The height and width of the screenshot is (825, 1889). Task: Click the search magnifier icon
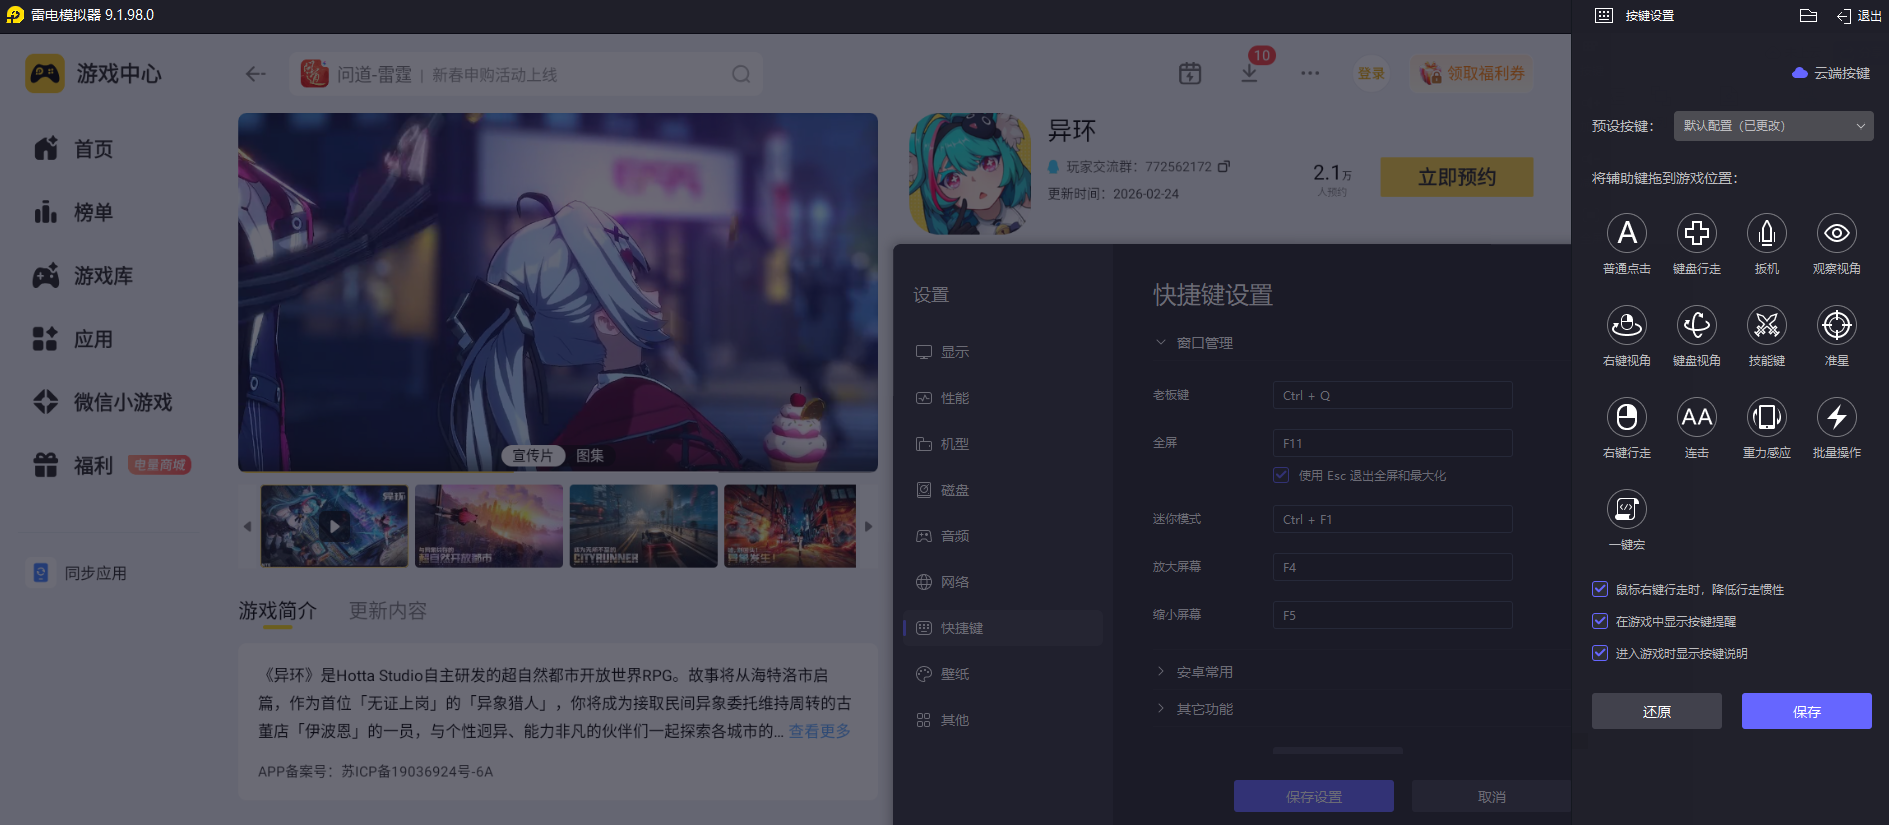pyautogui.click(x=741, y=74)
